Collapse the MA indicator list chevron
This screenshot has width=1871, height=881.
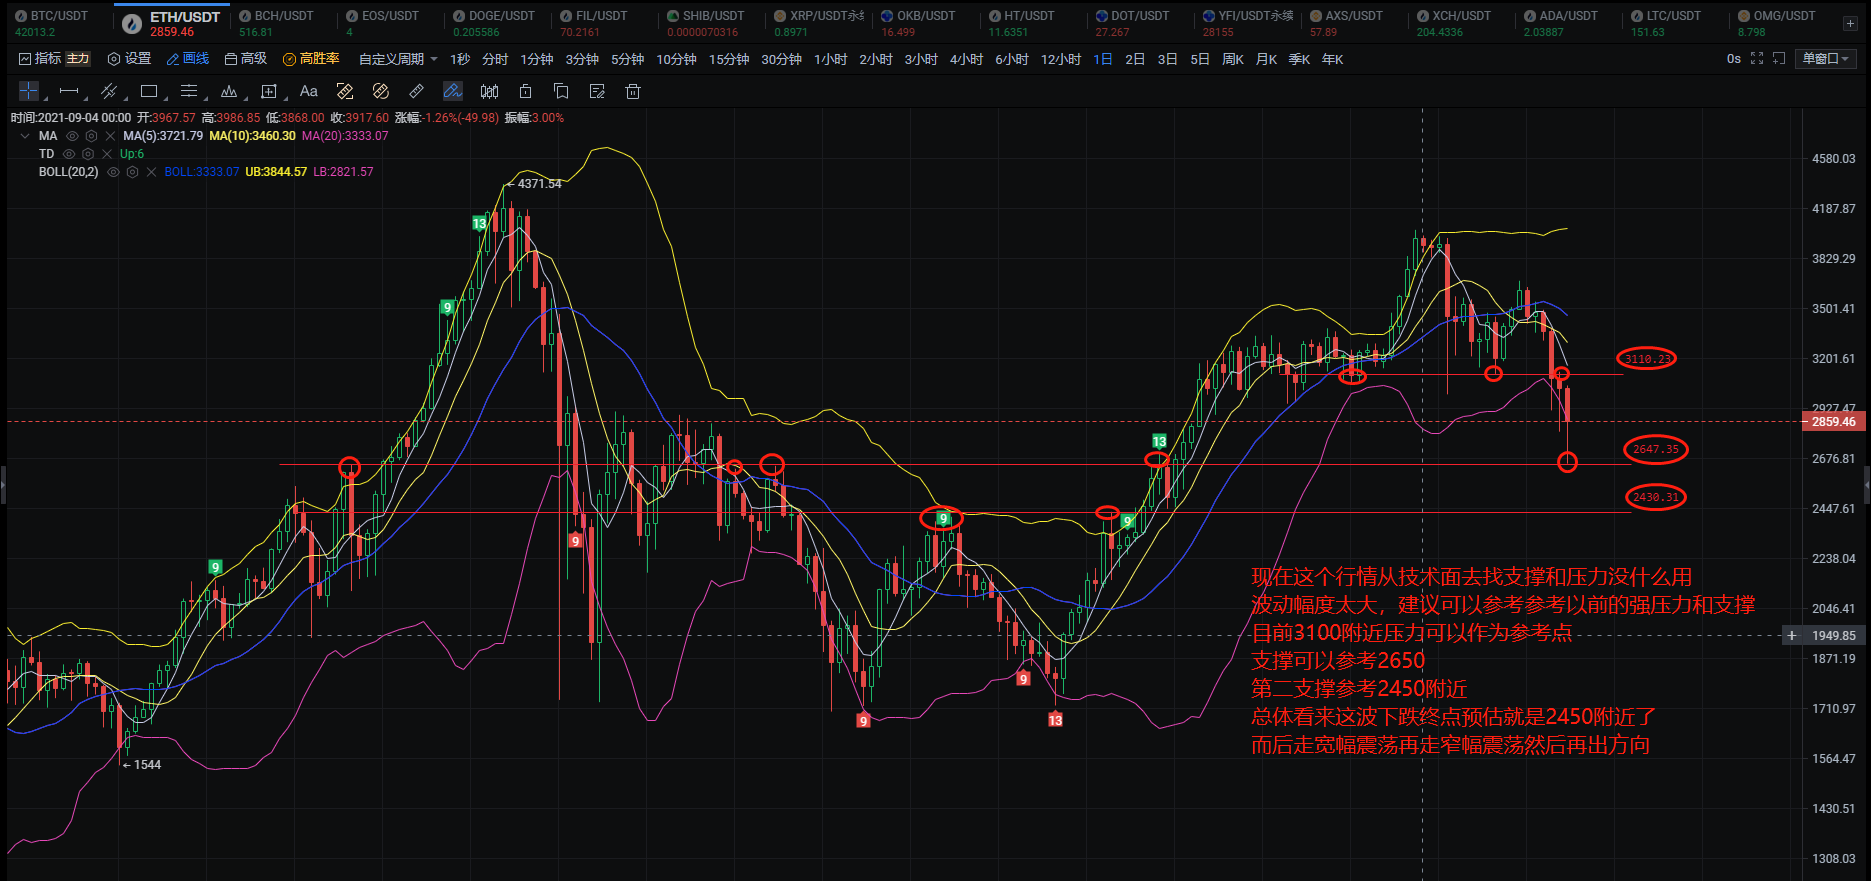[25, 136]
